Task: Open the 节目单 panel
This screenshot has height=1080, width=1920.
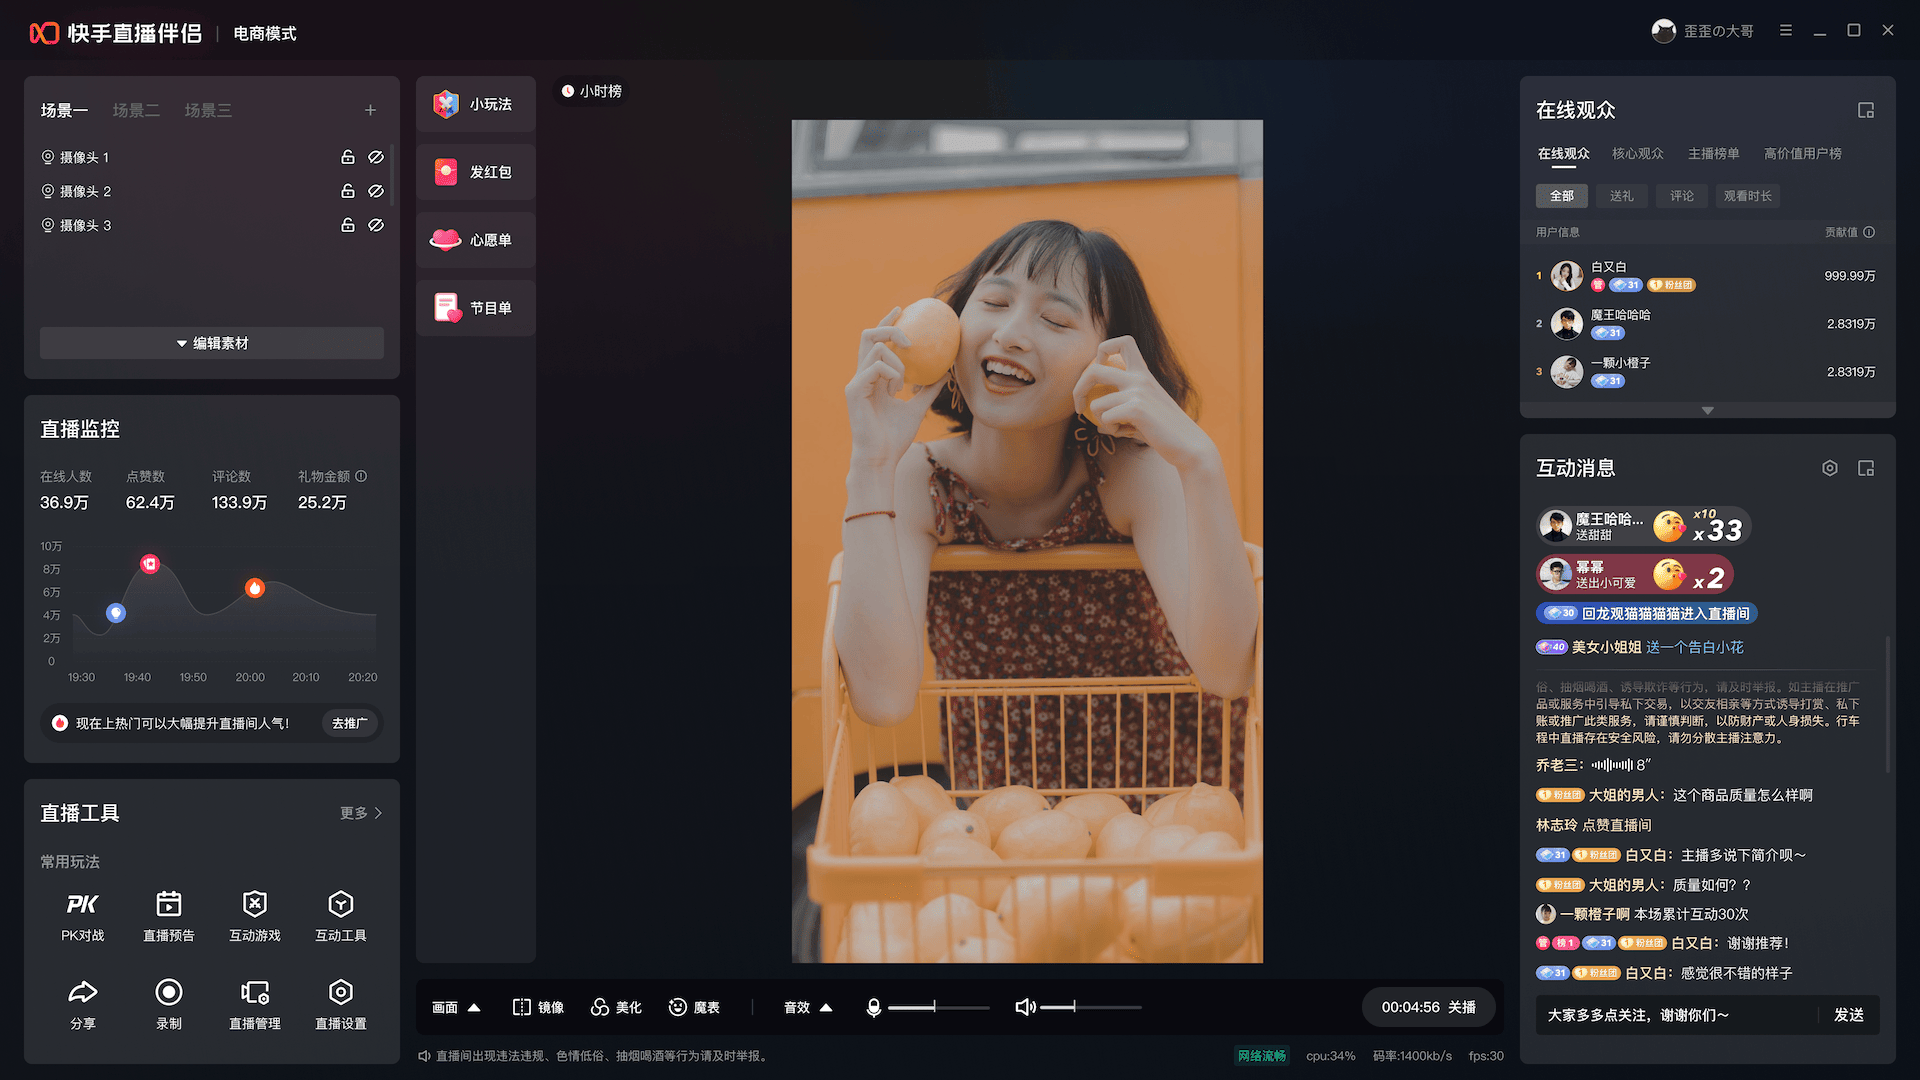Action: pos(475,307)
